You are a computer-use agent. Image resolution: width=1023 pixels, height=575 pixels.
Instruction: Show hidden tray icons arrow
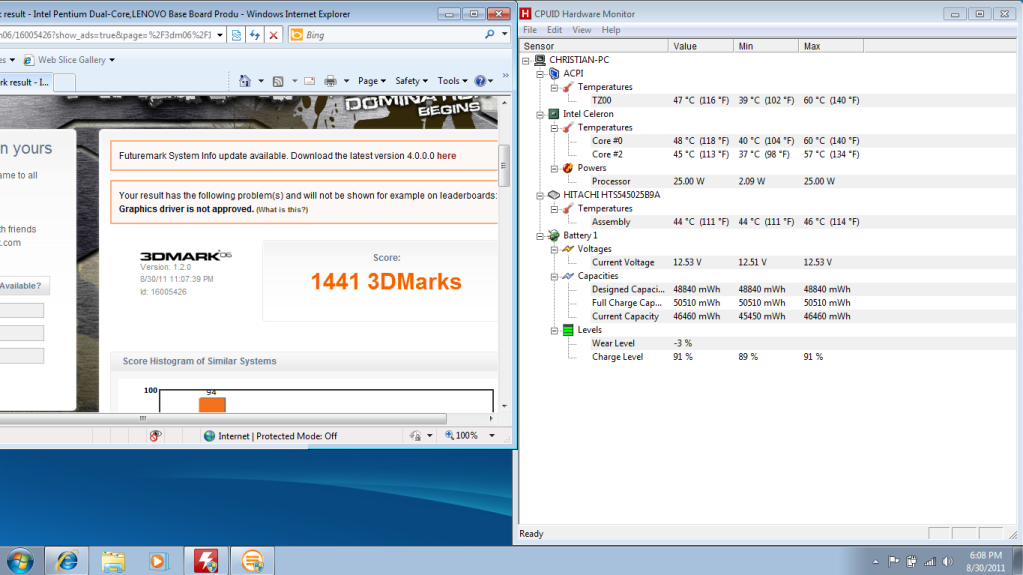[876, 561]
